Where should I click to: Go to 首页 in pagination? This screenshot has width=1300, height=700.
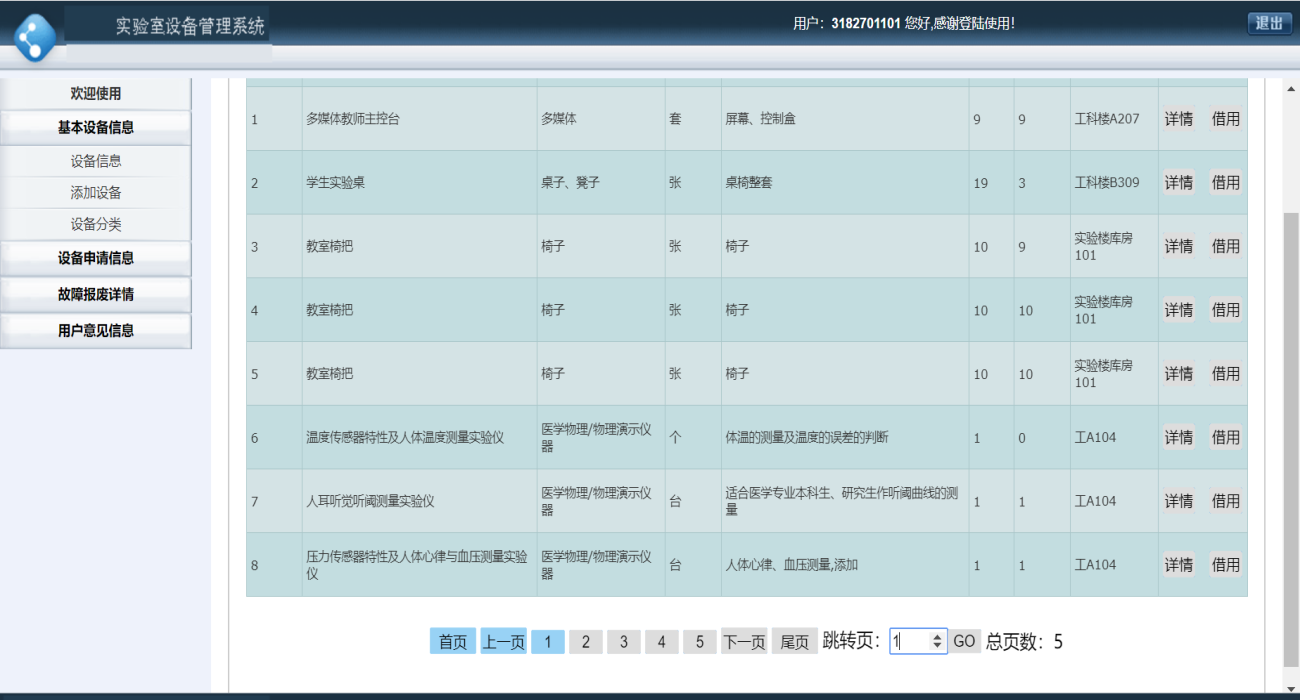(x=453, y=642)
